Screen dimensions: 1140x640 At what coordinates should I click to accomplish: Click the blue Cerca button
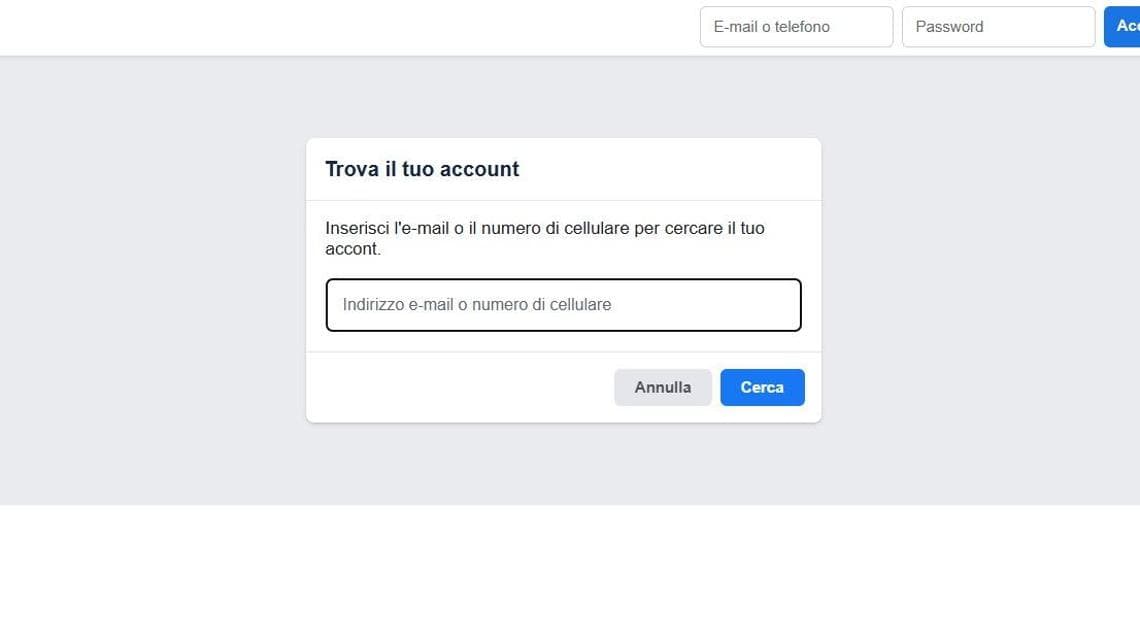(x=762, y=387)
